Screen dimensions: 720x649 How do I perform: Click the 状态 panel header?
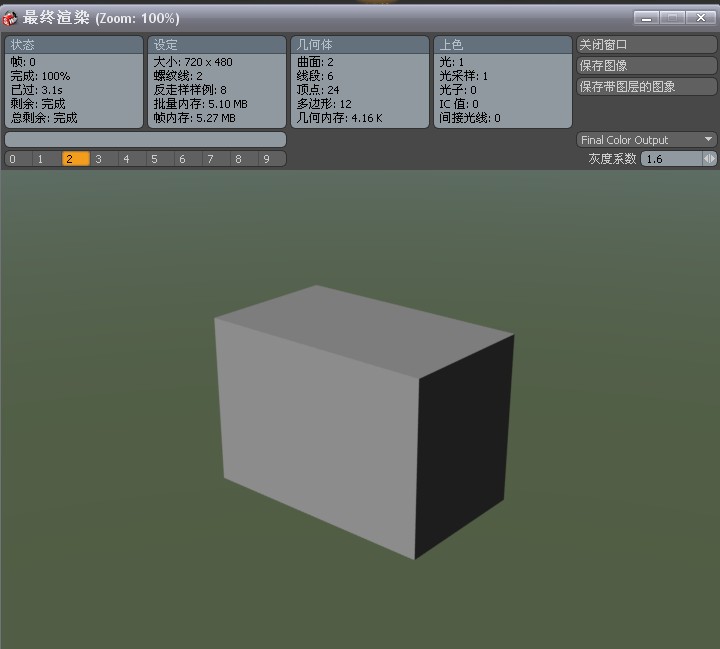[x=73, y=45]
